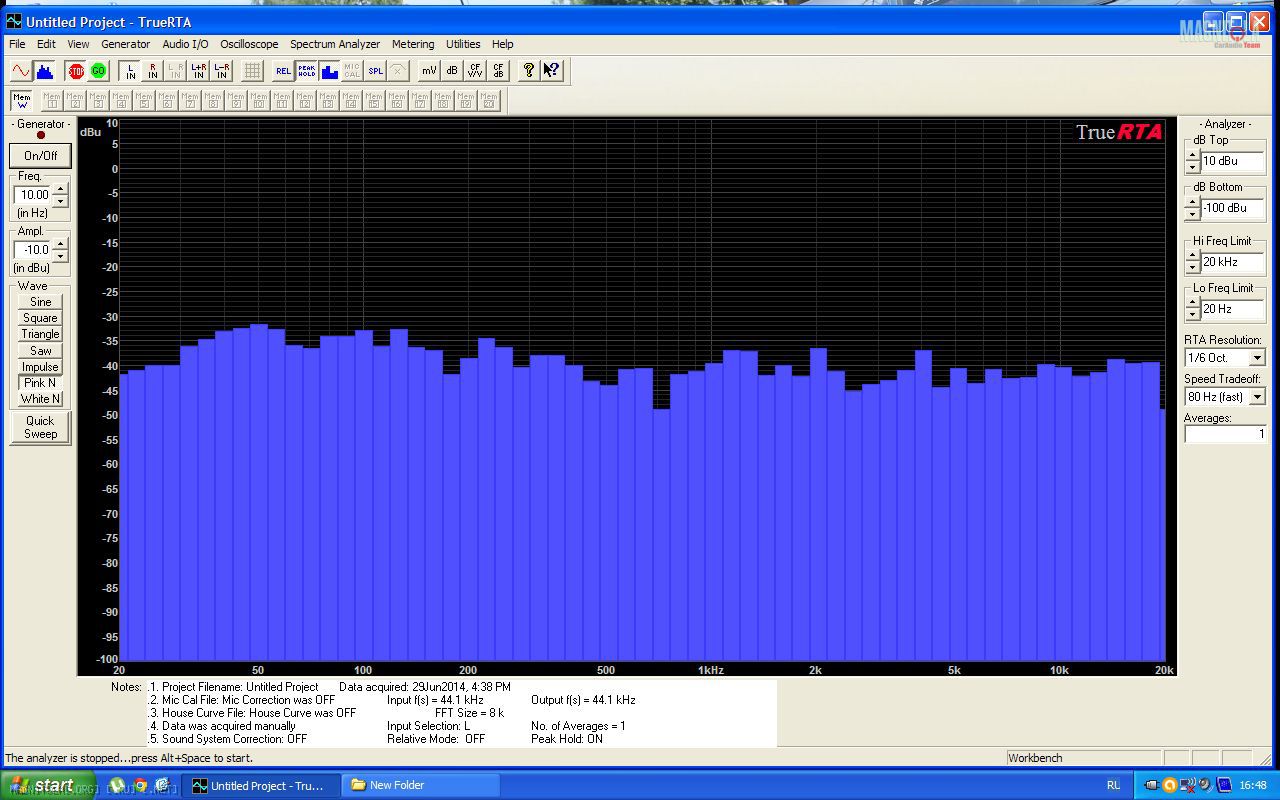
Task: Open the Utilities menu
Action: (463, 44)
